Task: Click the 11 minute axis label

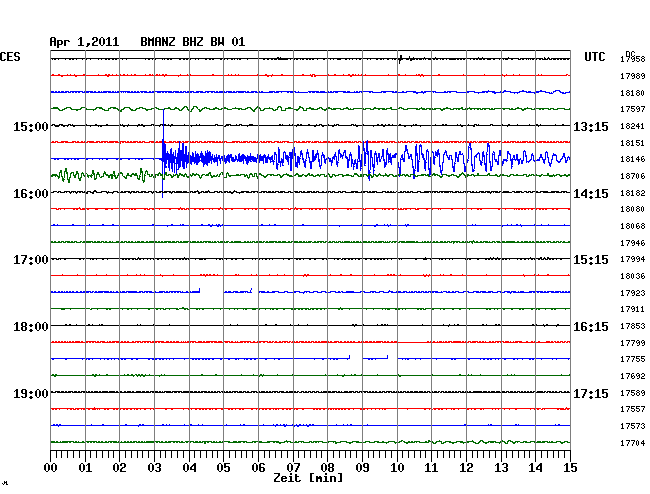Action: click(431, 468)
